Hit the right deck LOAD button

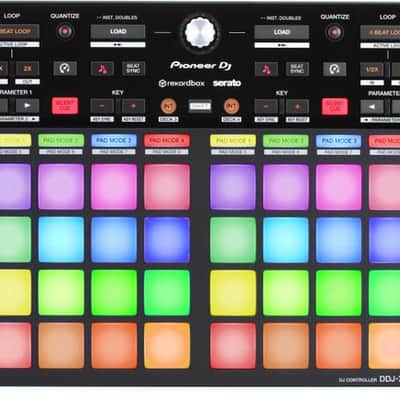coord(282,33)
